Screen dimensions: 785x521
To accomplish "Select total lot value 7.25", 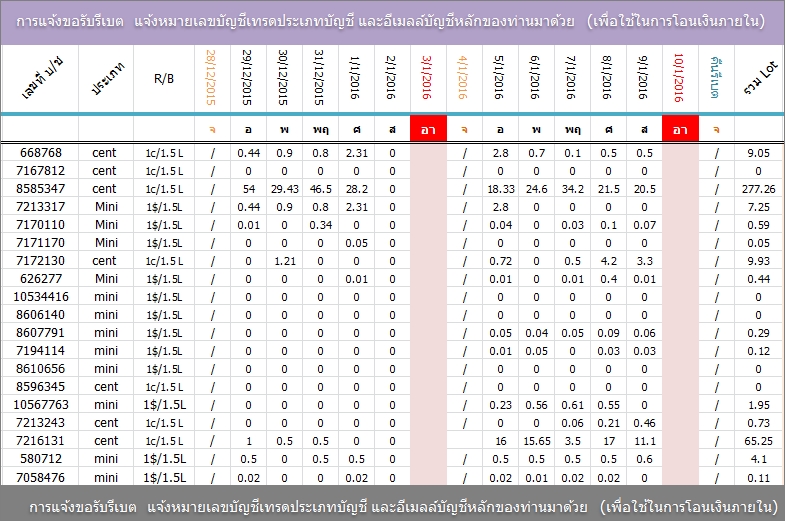I will point(758,207).
